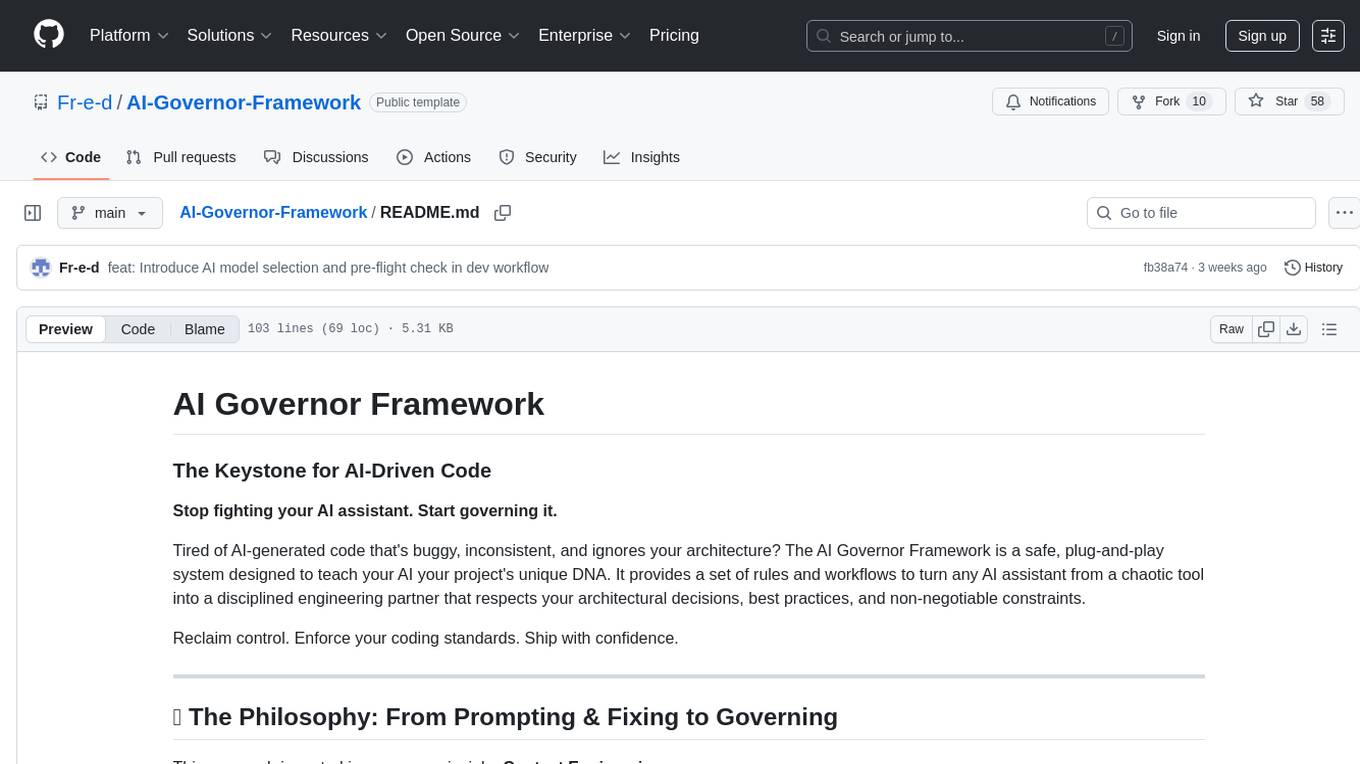Viewport: 1360px width, 764px height.
Task: Open the latest commit message link
Action: click(x=328, y=268)
